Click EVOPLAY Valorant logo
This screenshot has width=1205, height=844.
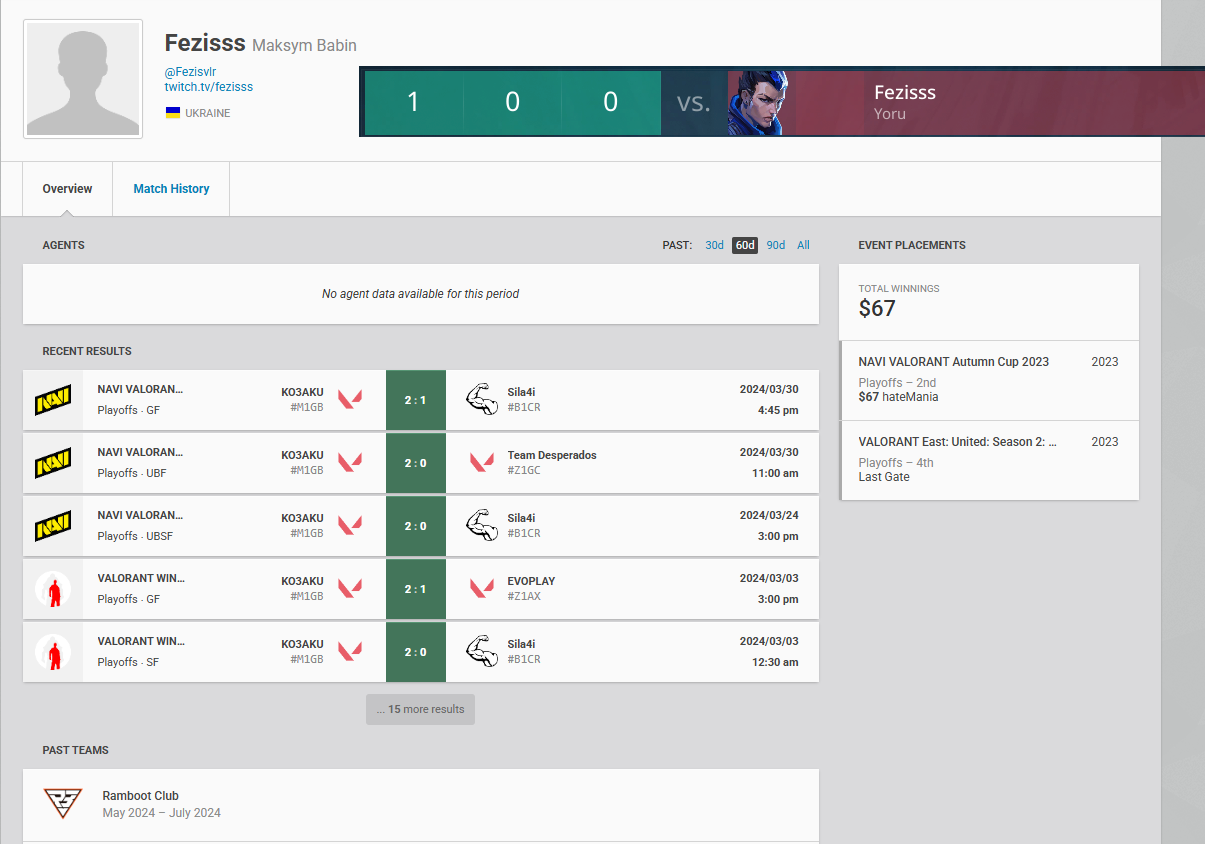tap(482, 589)
